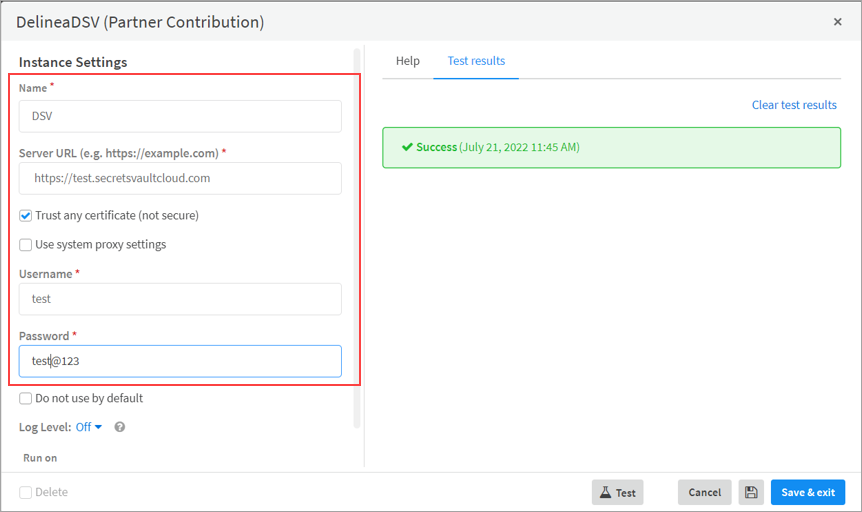Viewport: 862px width, 512px height.
Task: Click the save floppy disk icon
Action: point(751,492)
